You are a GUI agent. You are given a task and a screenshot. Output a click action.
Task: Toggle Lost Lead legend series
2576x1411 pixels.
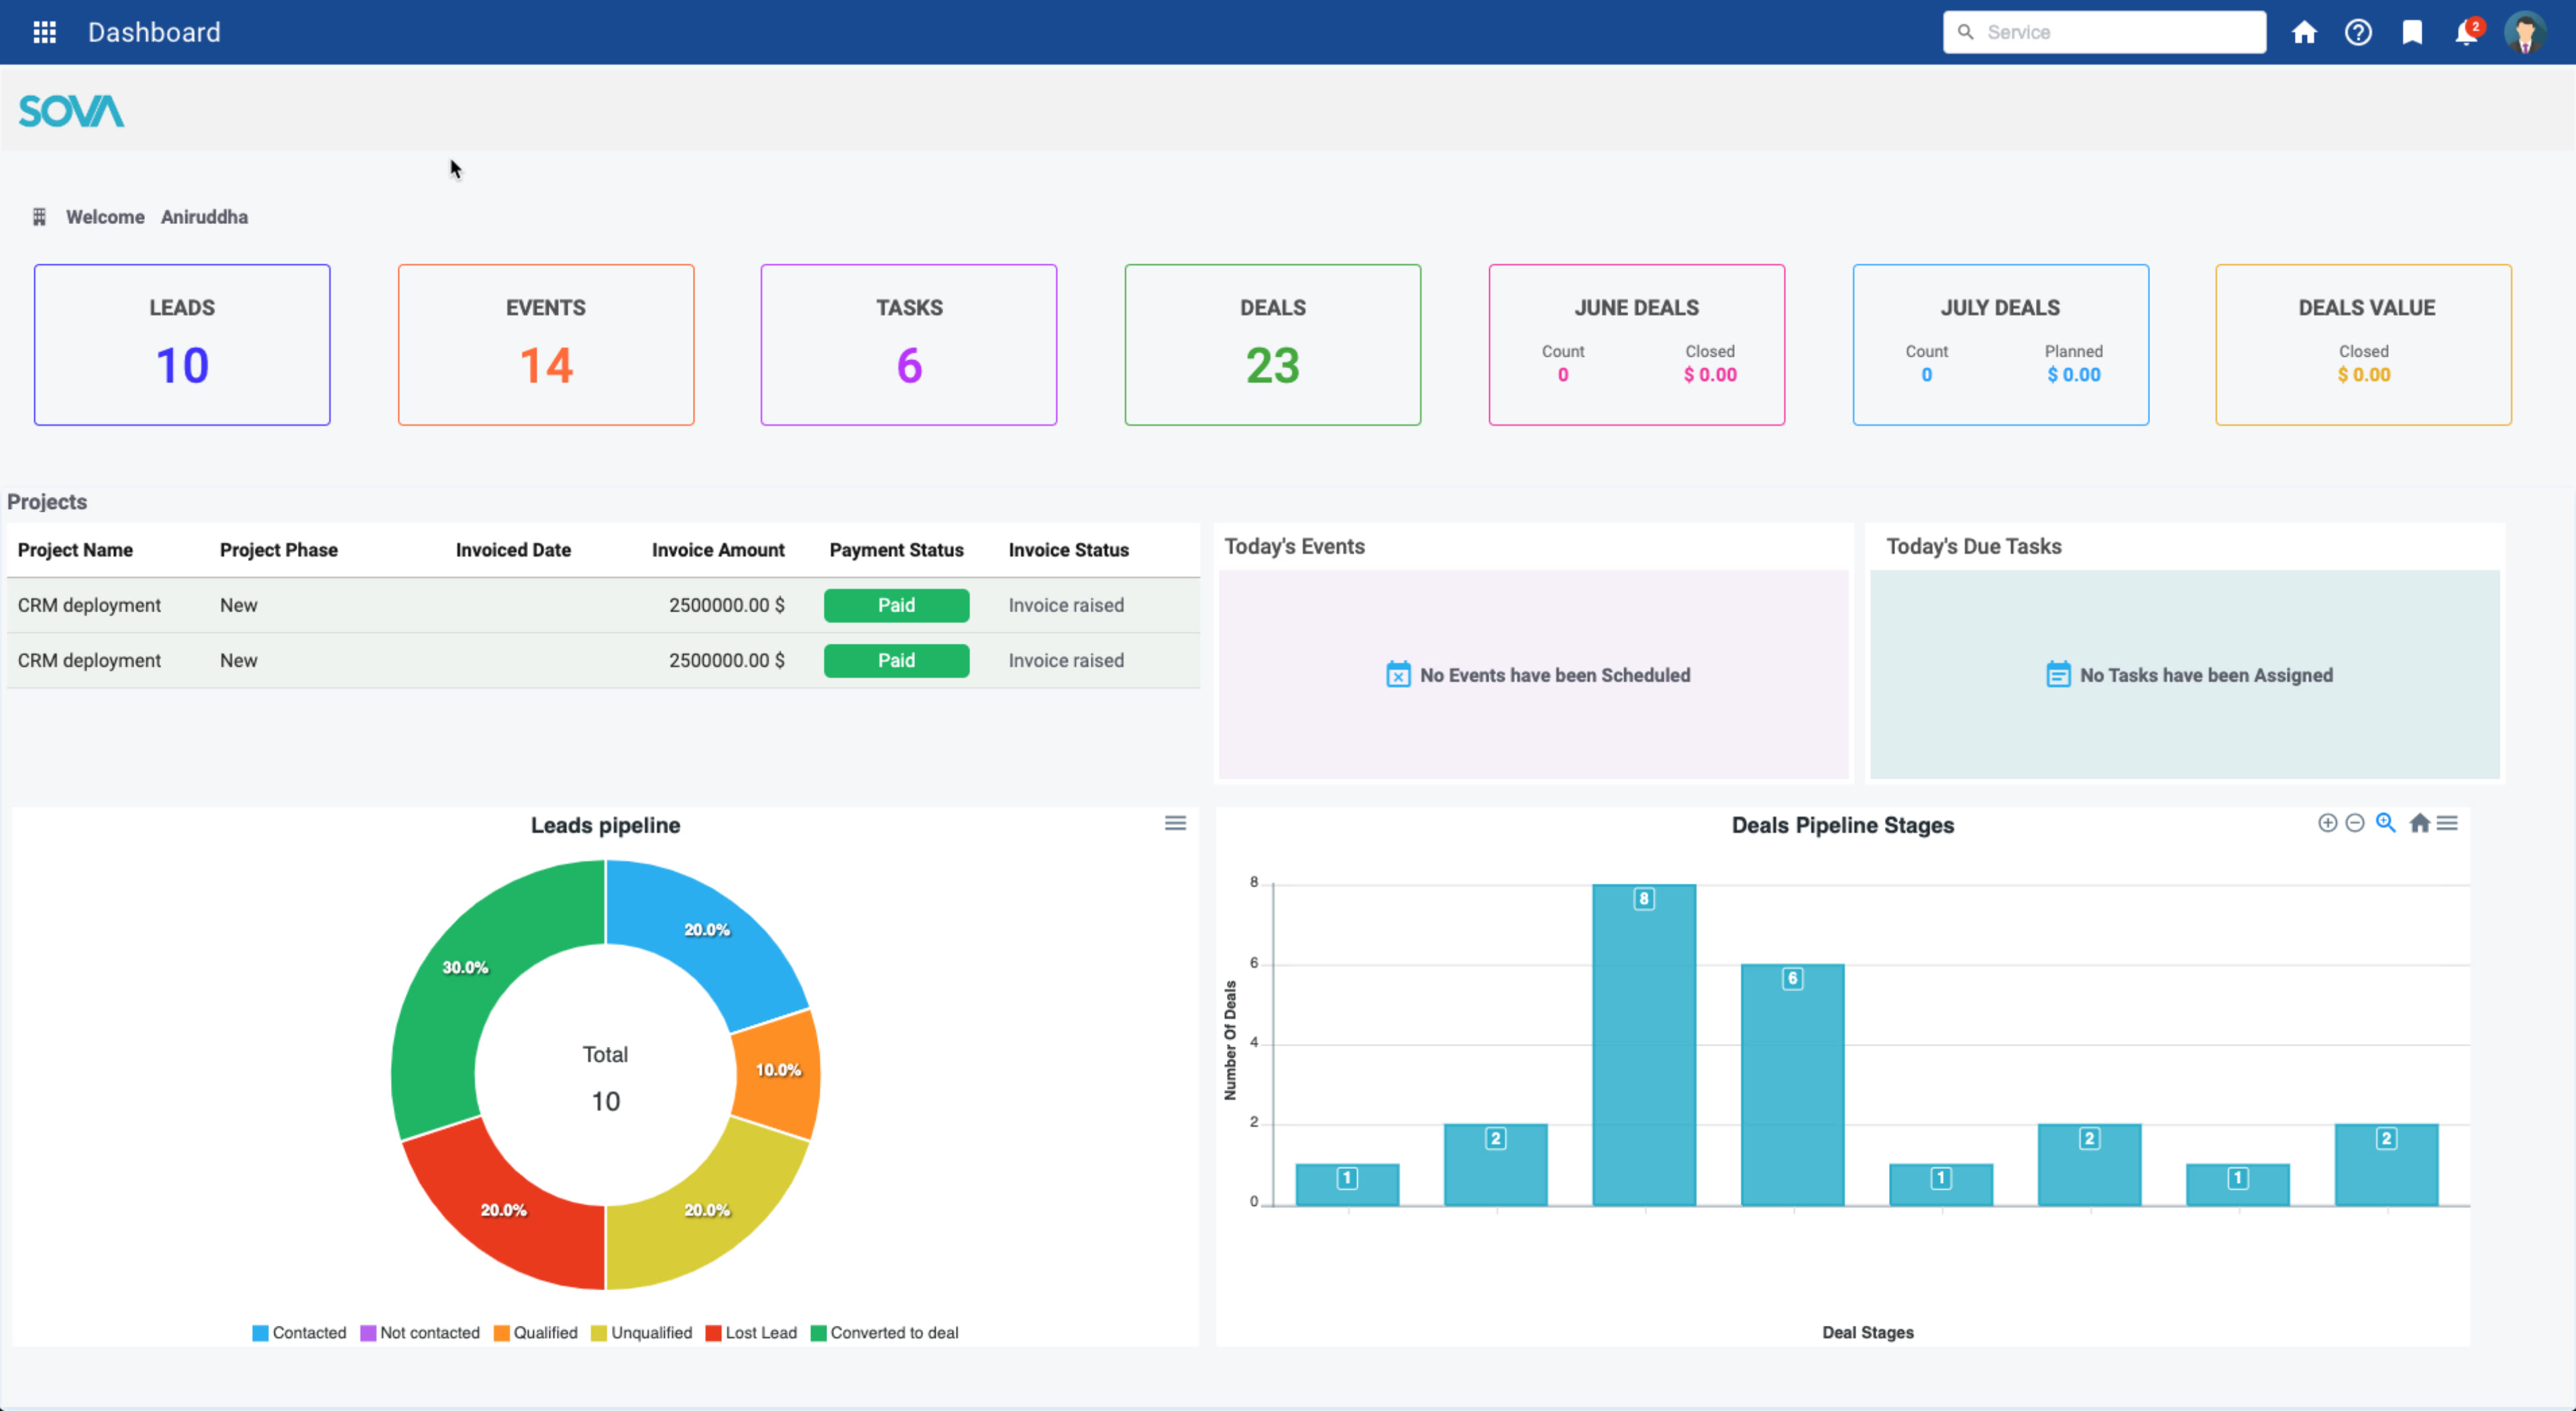[x=751, y=1332]
